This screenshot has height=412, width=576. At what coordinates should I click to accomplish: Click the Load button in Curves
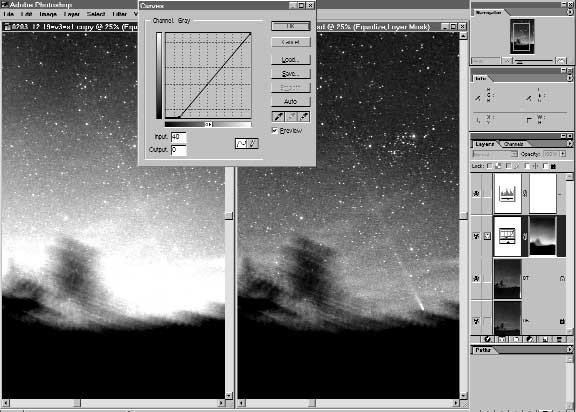[291, 59]
